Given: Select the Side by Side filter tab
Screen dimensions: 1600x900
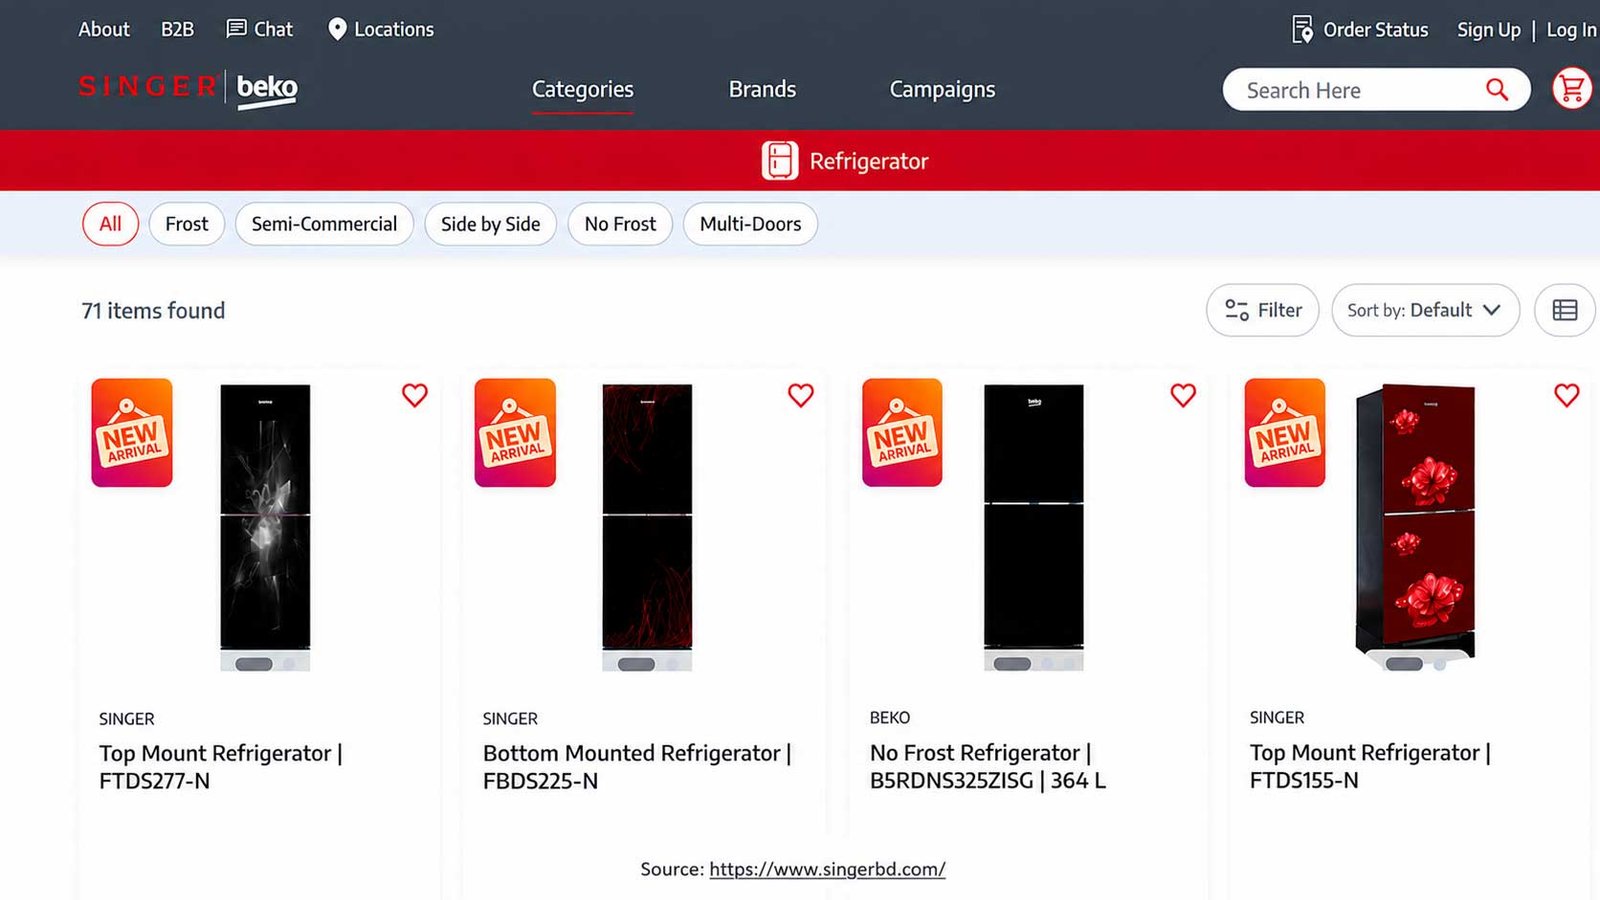Looking at the screenshot, I should click(x=490, y=224).
